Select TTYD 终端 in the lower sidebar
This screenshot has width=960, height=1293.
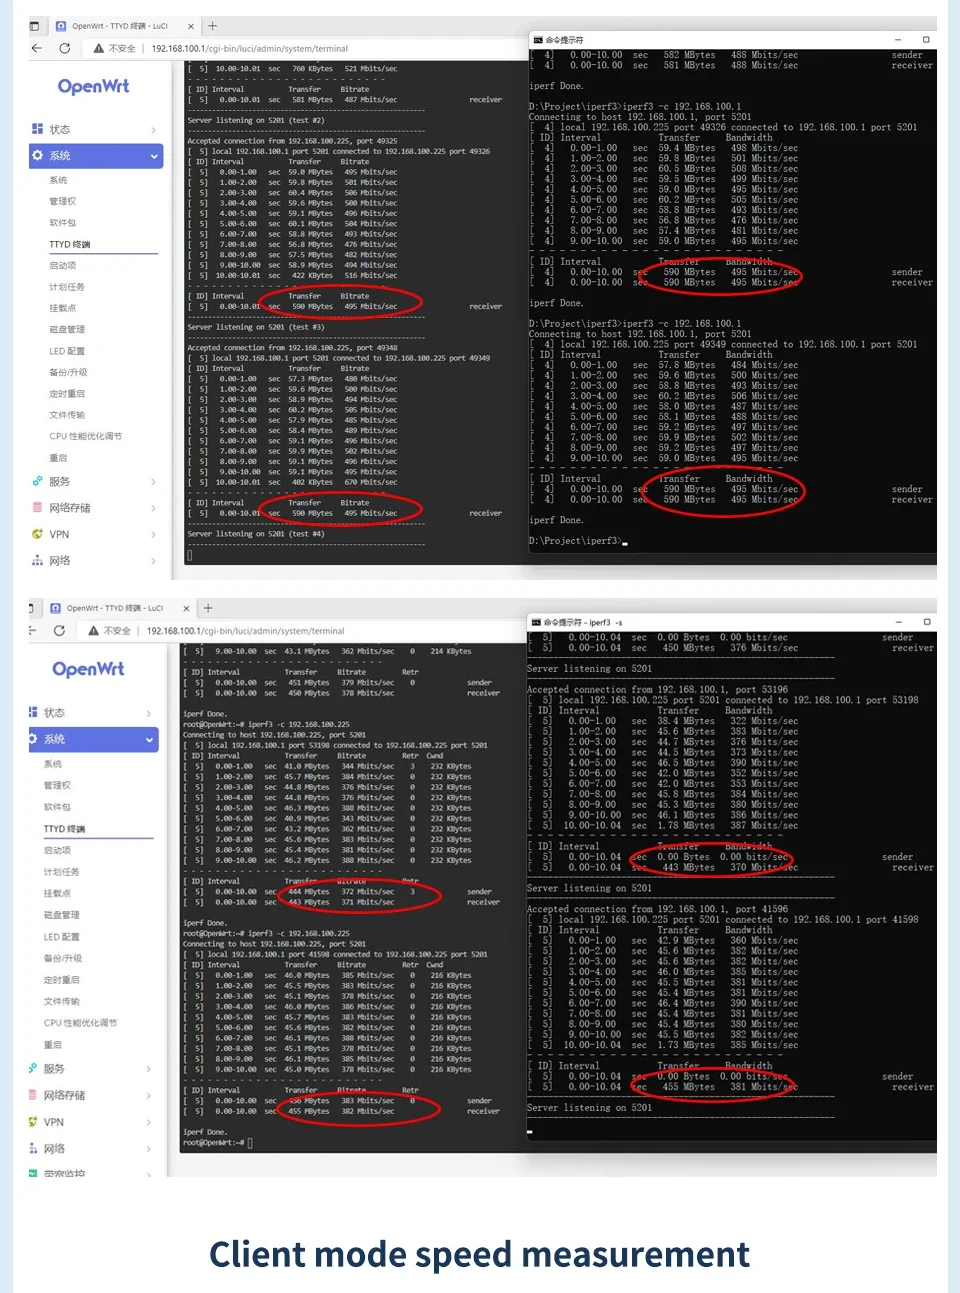tap(64, 829)
